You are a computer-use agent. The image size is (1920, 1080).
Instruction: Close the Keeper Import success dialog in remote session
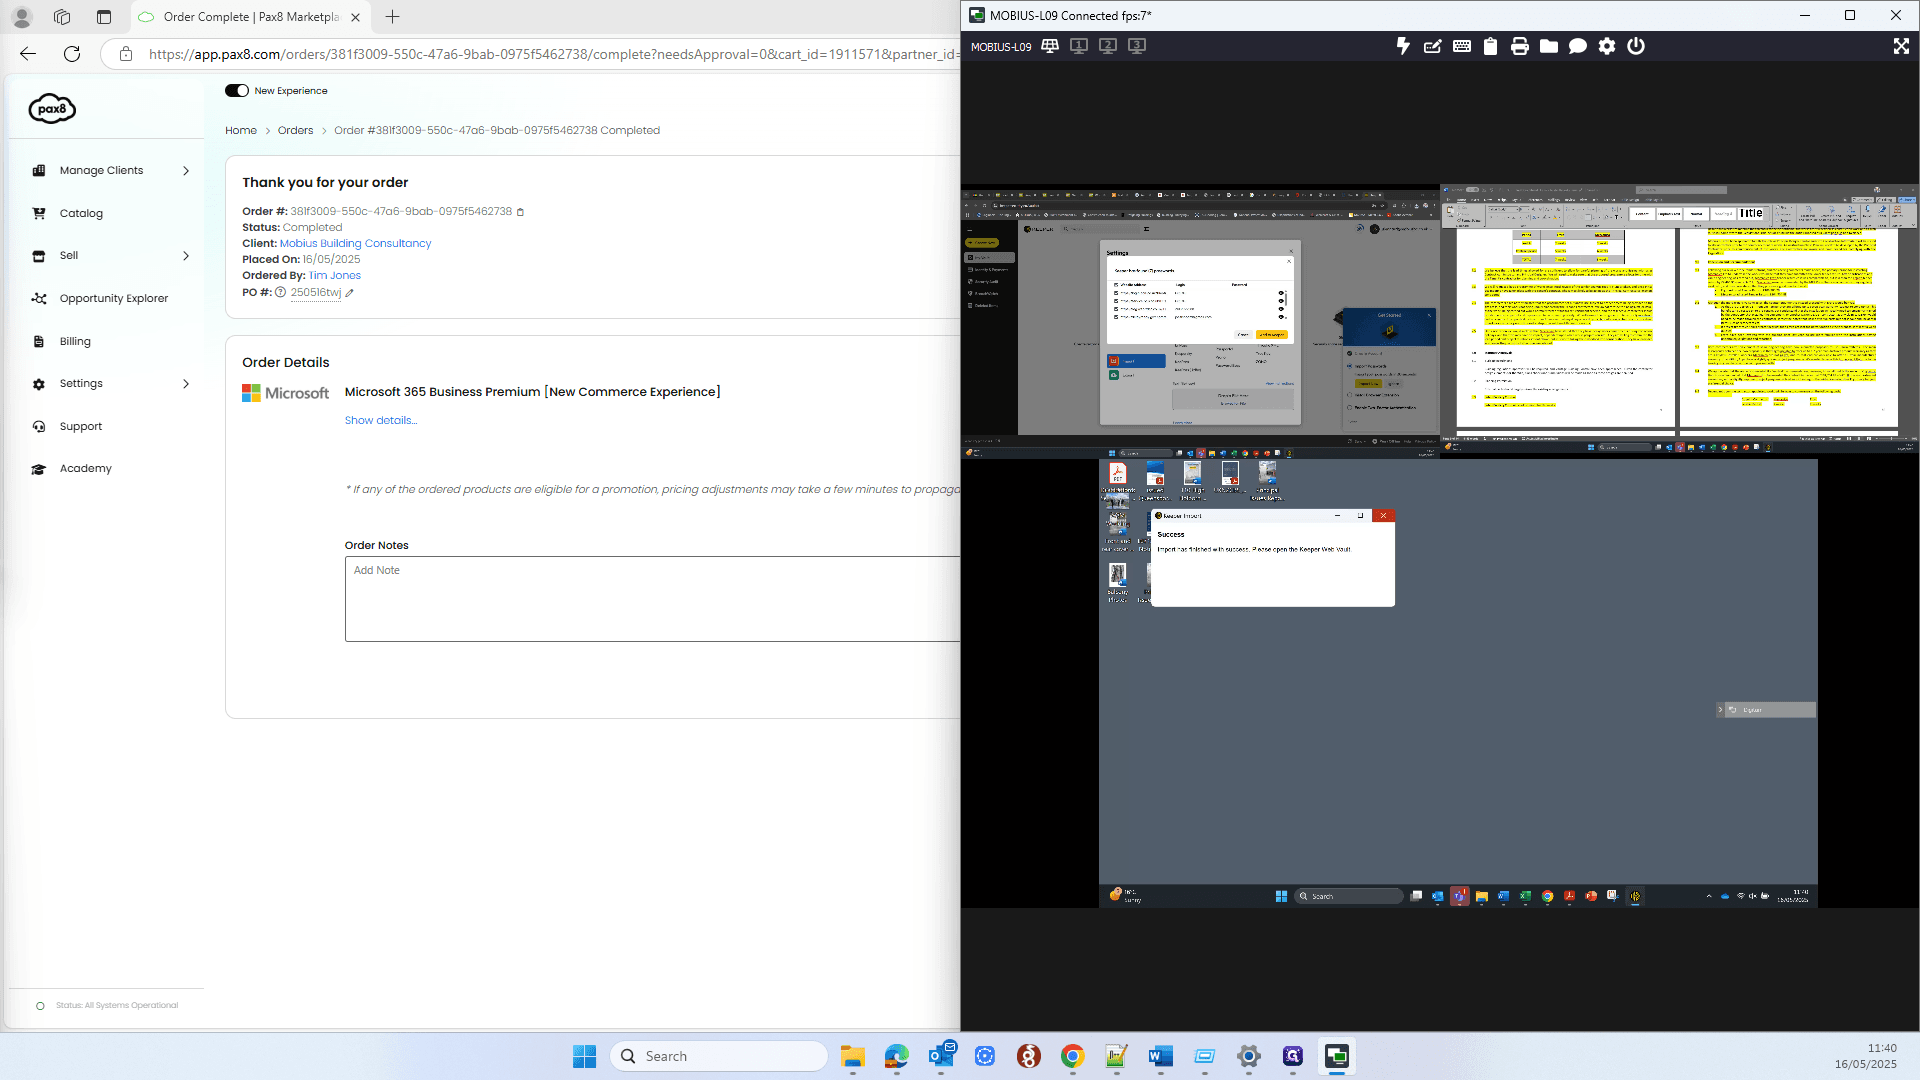click(x=1383, y=516)
